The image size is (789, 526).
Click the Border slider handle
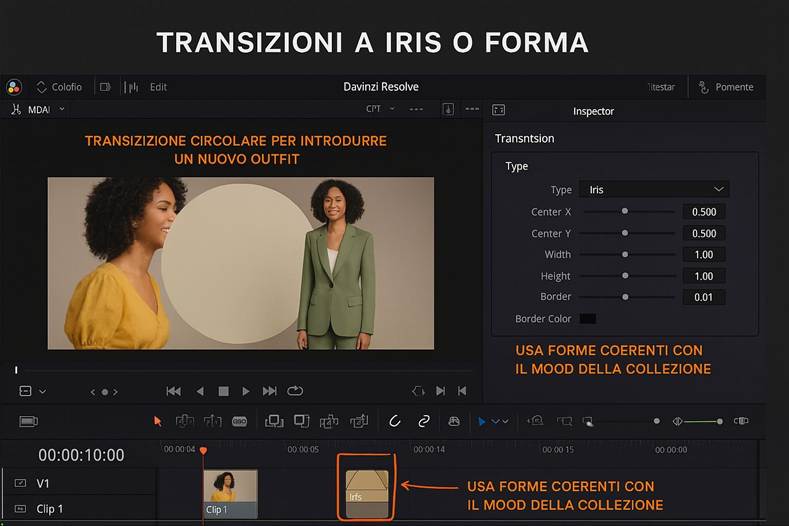click(625, 297)
